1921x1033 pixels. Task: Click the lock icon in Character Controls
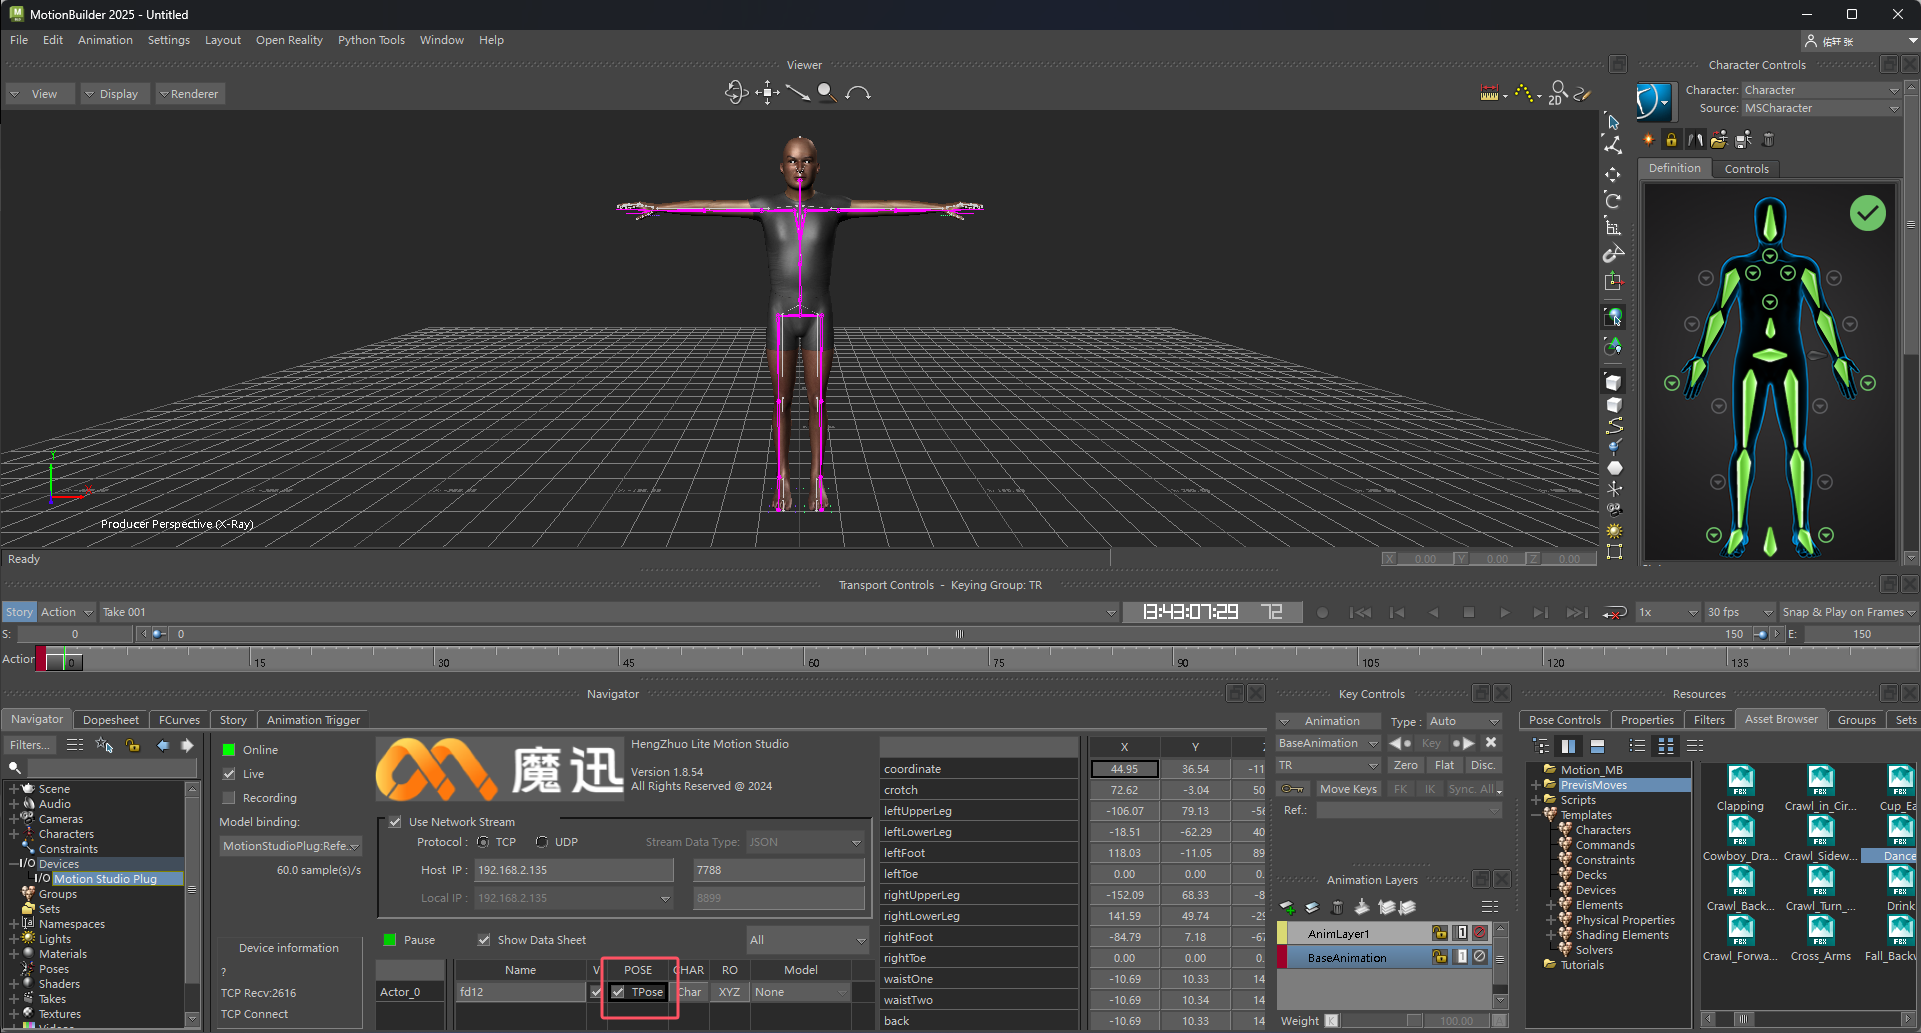1671,140
